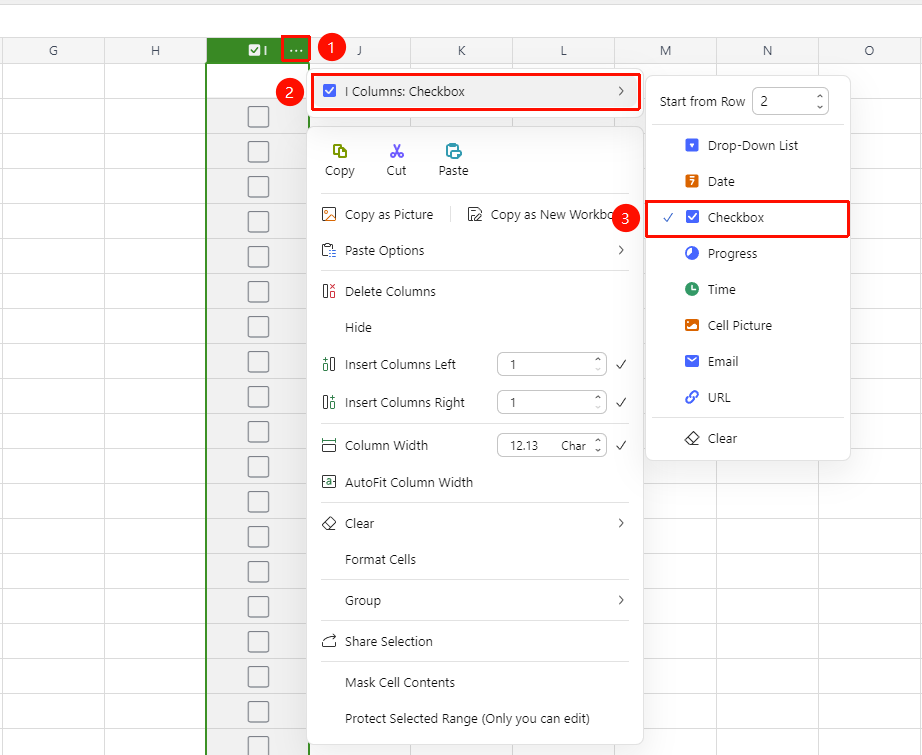
Task: Select column H header
Action: coord(155,51)
